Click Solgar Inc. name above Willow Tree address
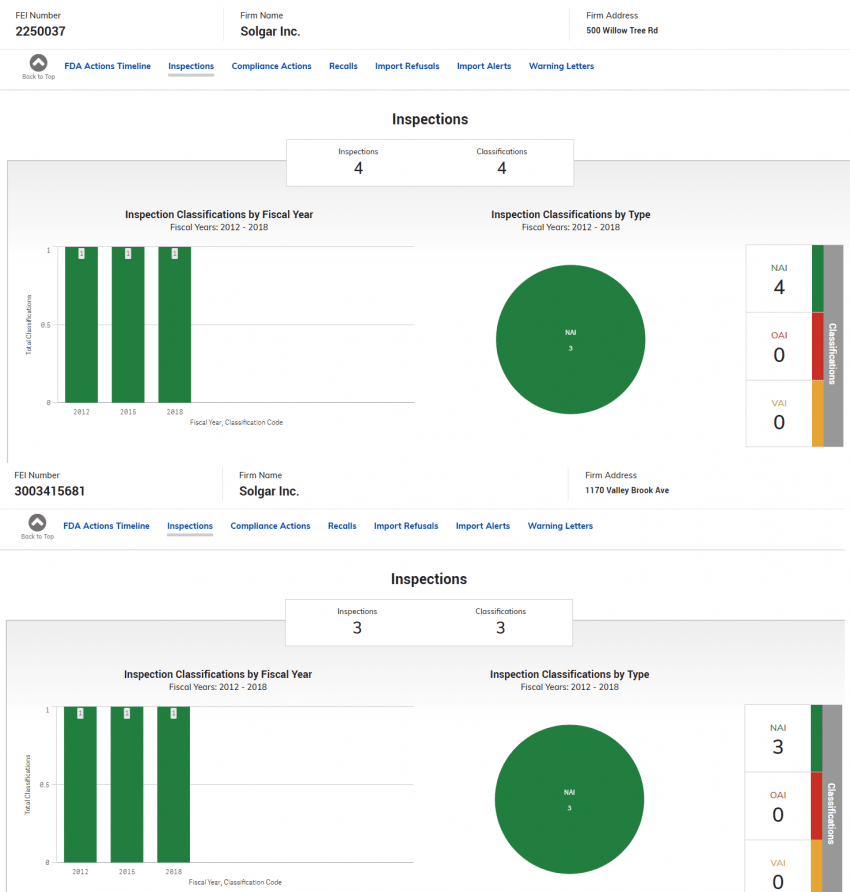Image resolution: width=850 pixels, height=892 pixels. click(270, 31)
